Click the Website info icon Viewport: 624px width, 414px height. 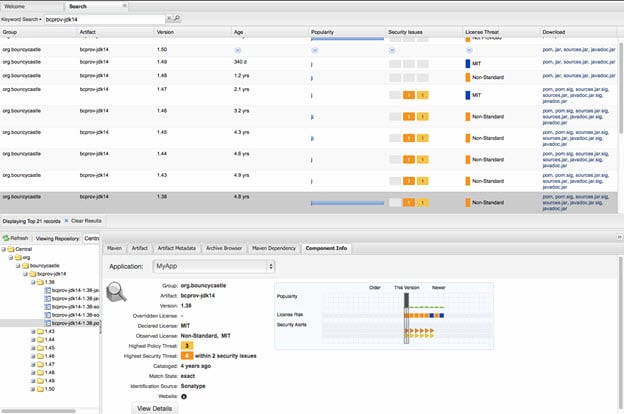183,397
